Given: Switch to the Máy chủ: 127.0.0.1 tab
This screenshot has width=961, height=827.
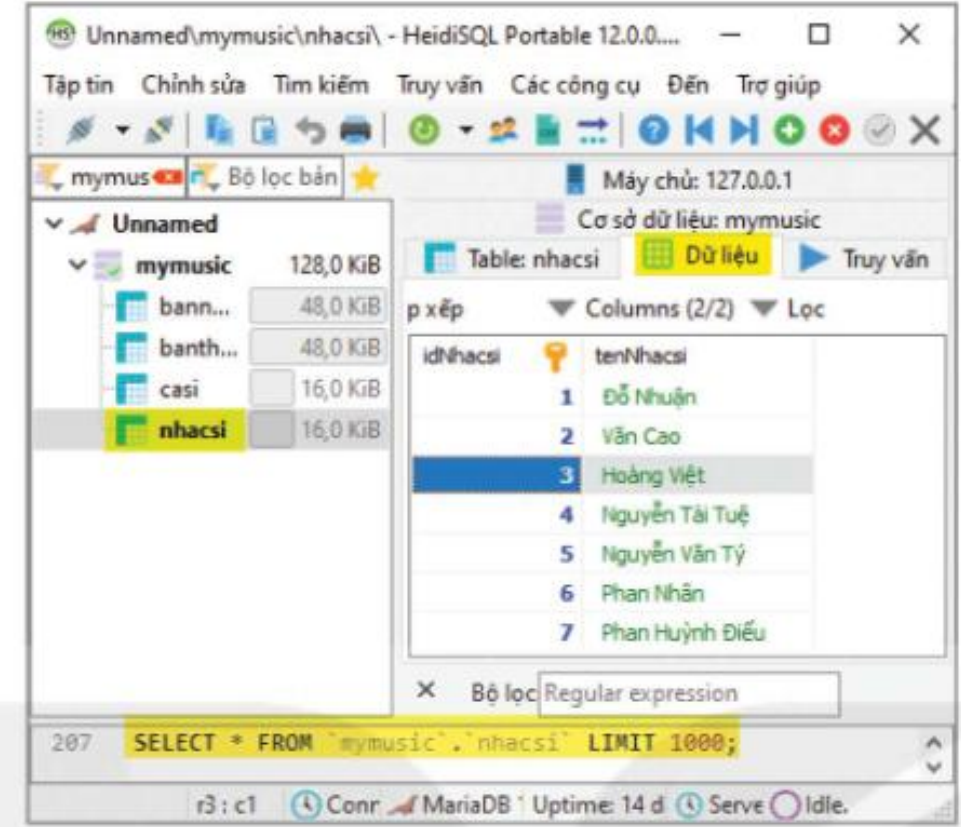Looking at the screenshot, I should point(677,180).
